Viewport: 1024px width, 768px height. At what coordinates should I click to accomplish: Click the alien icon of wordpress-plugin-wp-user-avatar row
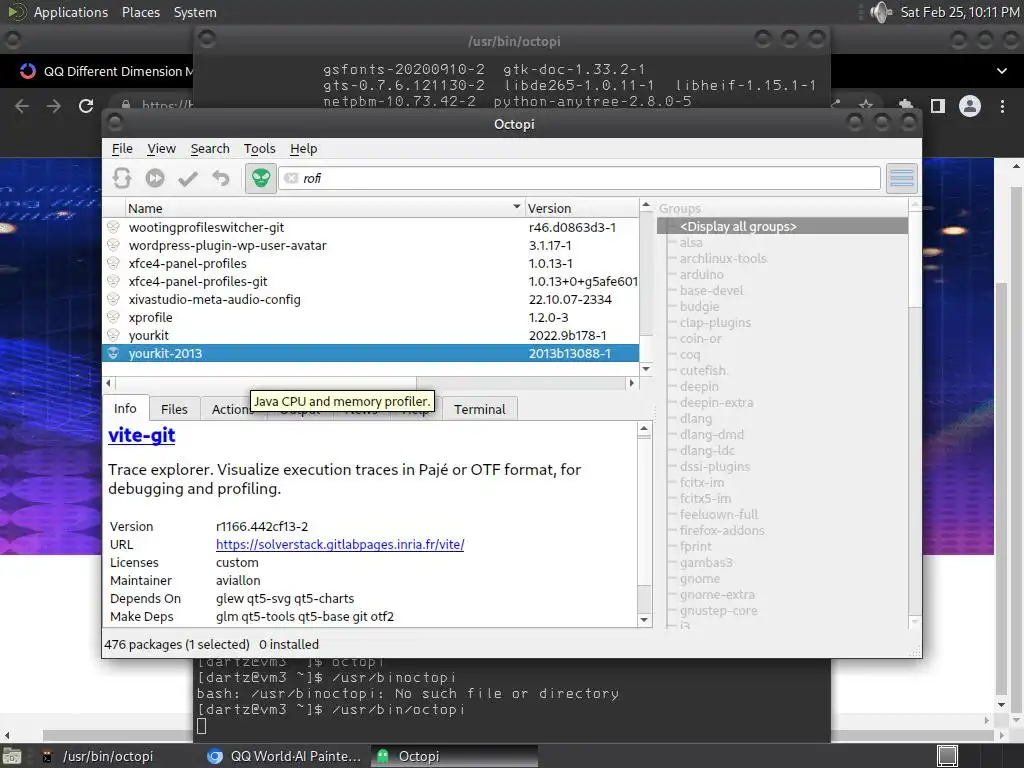pyautogui.click(x=114, y=246)
